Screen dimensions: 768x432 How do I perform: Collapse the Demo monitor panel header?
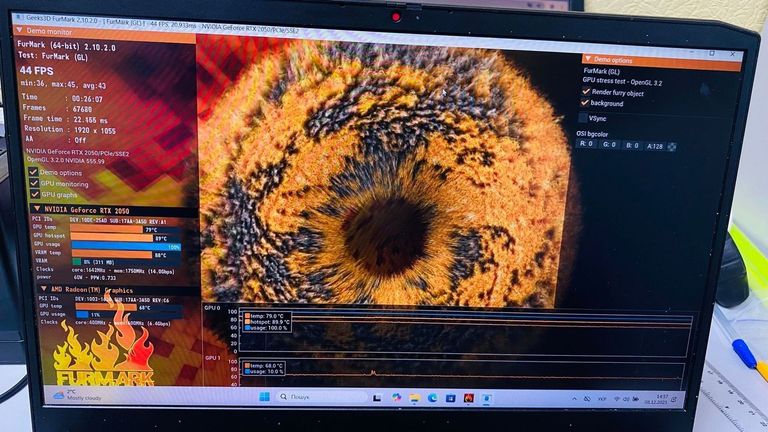click(x=19, y=31)
